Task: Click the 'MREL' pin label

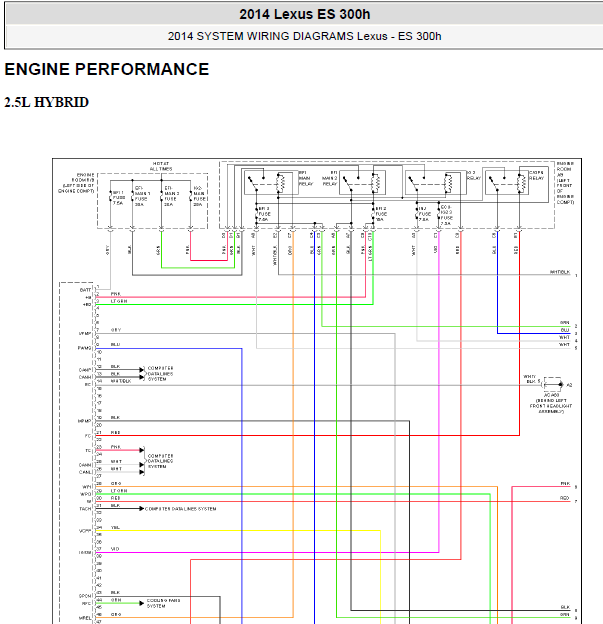Action: coord(85,618)
